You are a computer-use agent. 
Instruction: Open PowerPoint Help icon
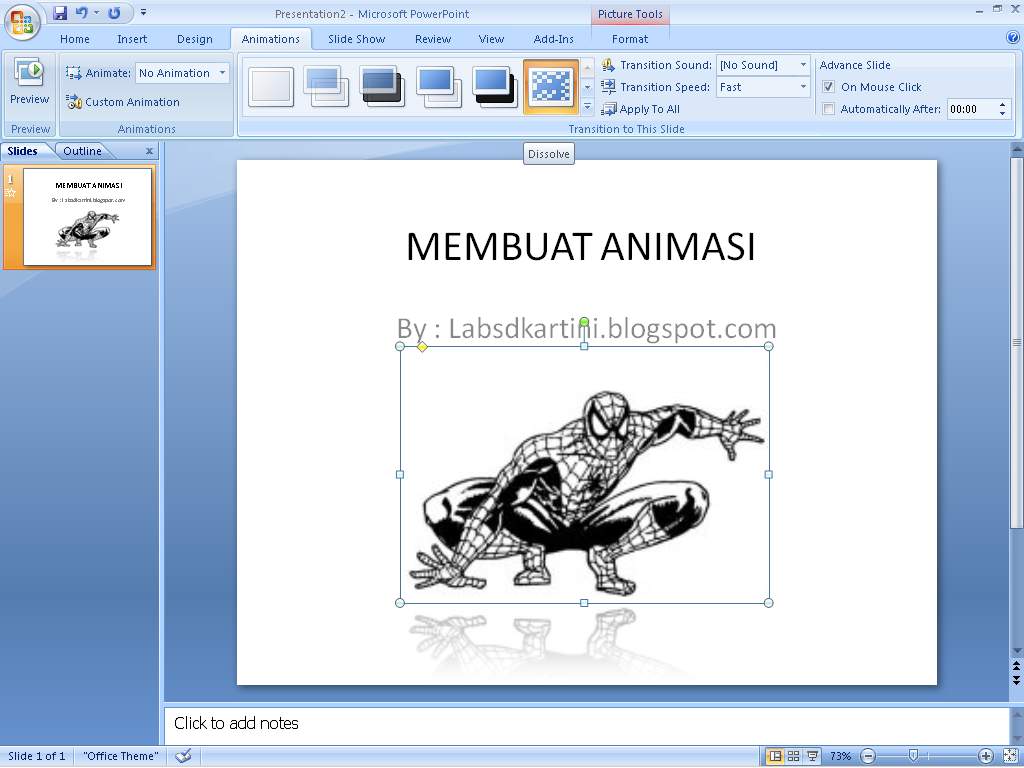pos(1013,38)
